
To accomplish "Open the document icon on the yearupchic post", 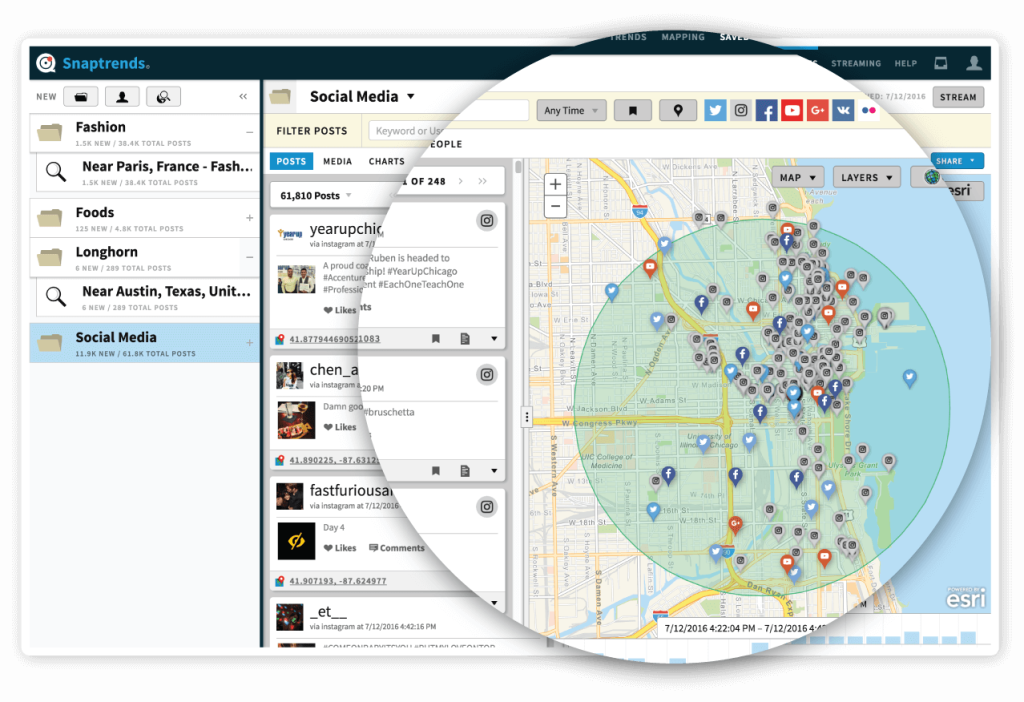I will [x=465, y=339].
